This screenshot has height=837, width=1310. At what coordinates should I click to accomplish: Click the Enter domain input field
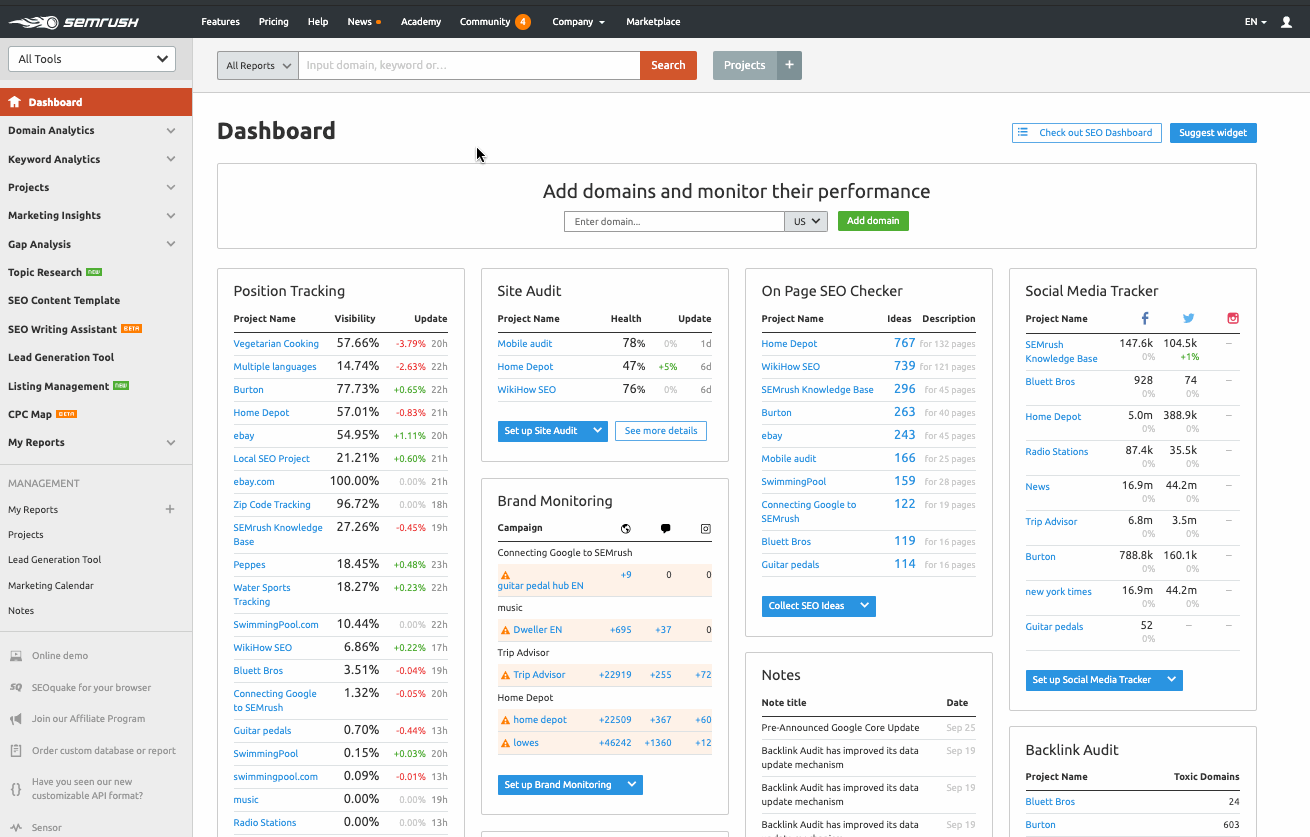(673, 221)
